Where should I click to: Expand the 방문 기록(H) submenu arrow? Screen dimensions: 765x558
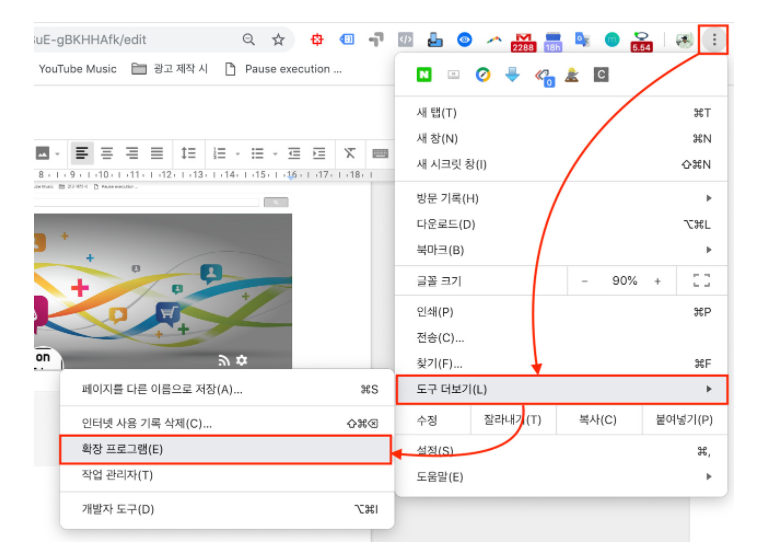pos(709,198)
